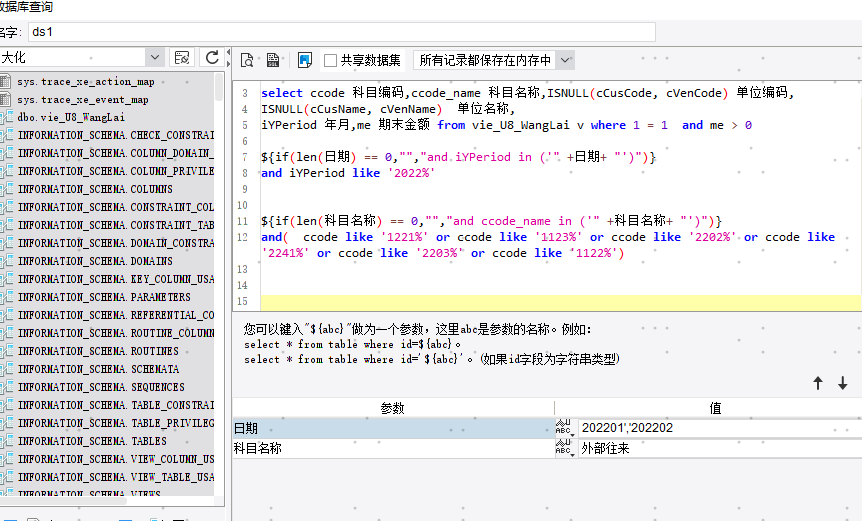Viewport: 862px width, 521px height.
Task: Click SQL line with ccode like '1221%'
Action: pos(548,237)
